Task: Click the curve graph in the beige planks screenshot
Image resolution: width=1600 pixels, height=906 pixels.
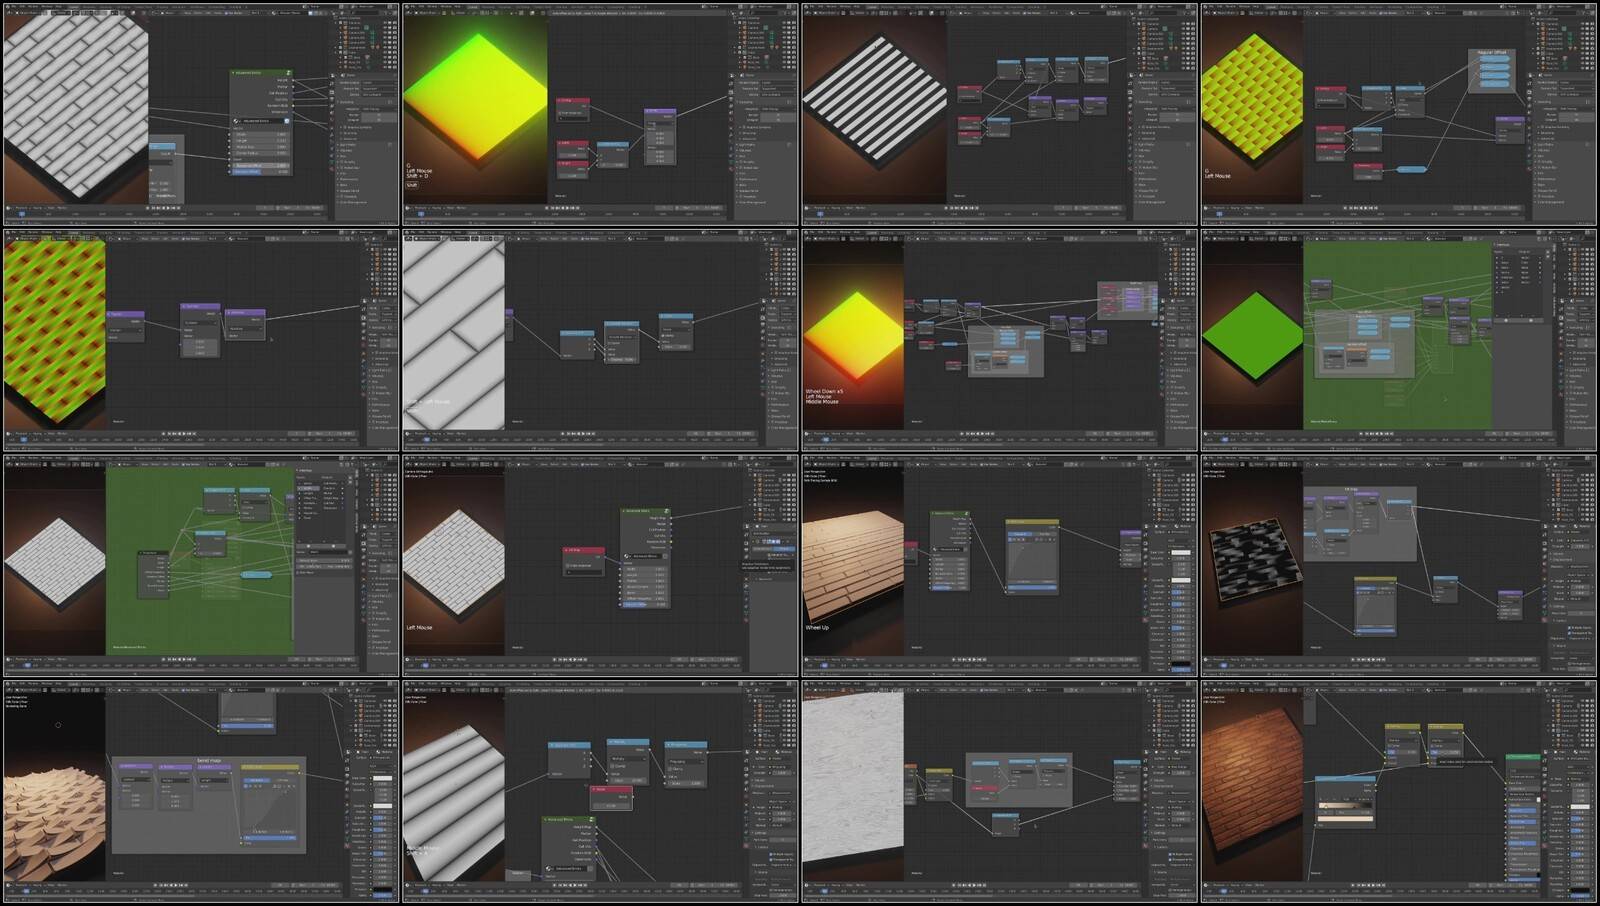Action: [x=1032, y=560]
